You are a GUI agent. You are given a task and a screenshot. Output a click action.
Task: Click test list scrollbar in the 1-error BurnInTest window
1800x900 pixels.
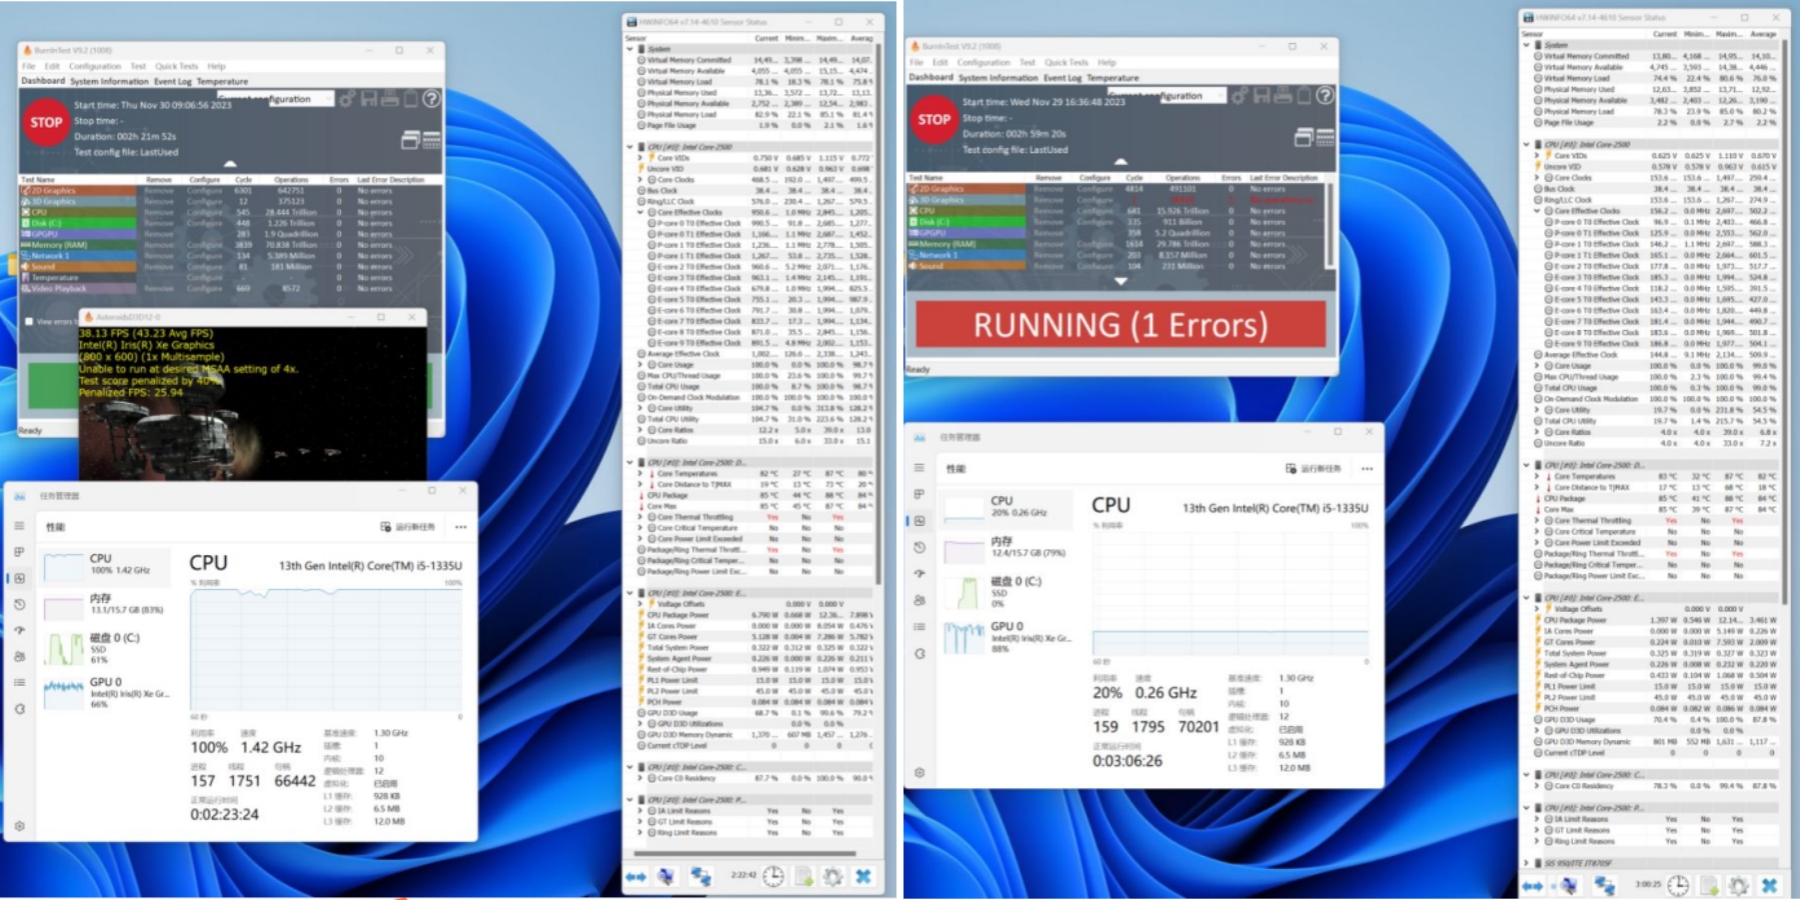[x=1329, y=225]
